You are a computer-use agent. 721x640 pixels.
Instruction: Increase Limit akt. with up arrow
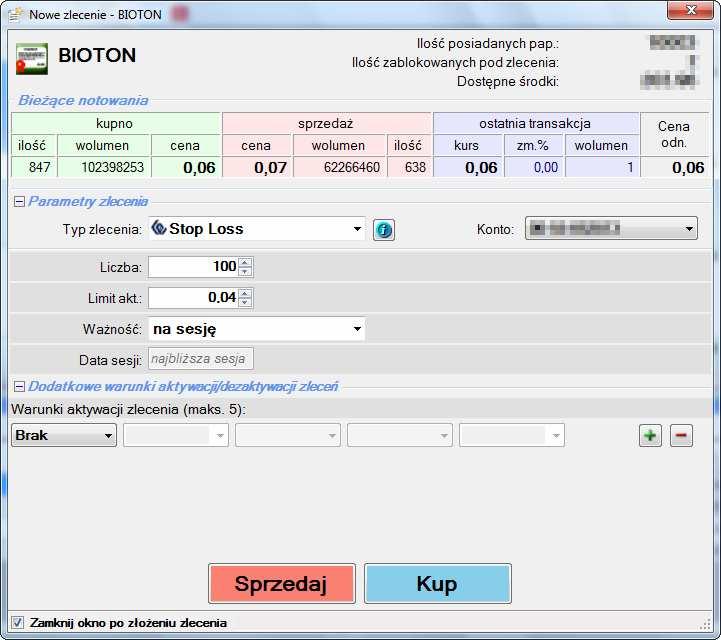point(245,293)
